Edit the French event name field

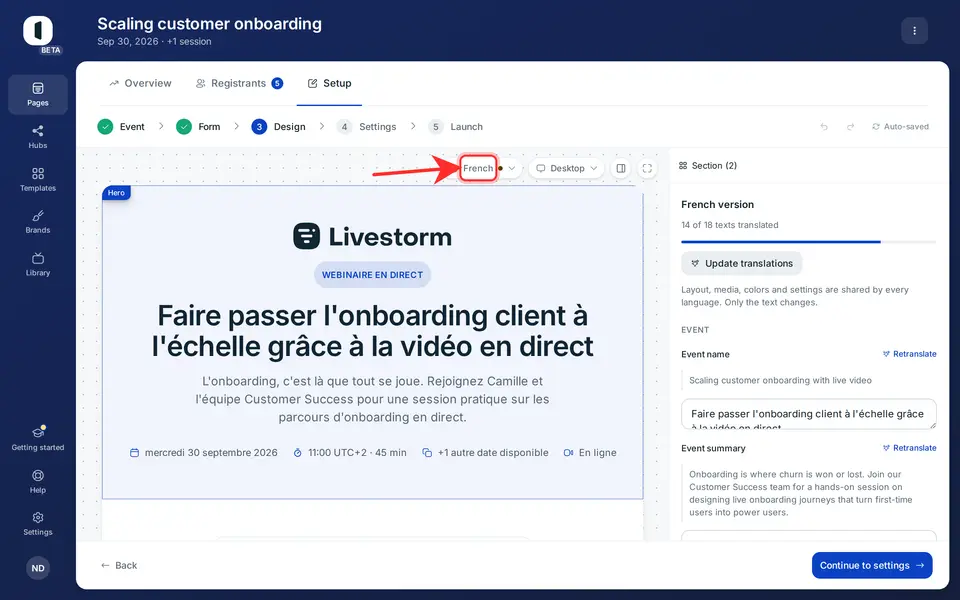[x=809, y=414]
